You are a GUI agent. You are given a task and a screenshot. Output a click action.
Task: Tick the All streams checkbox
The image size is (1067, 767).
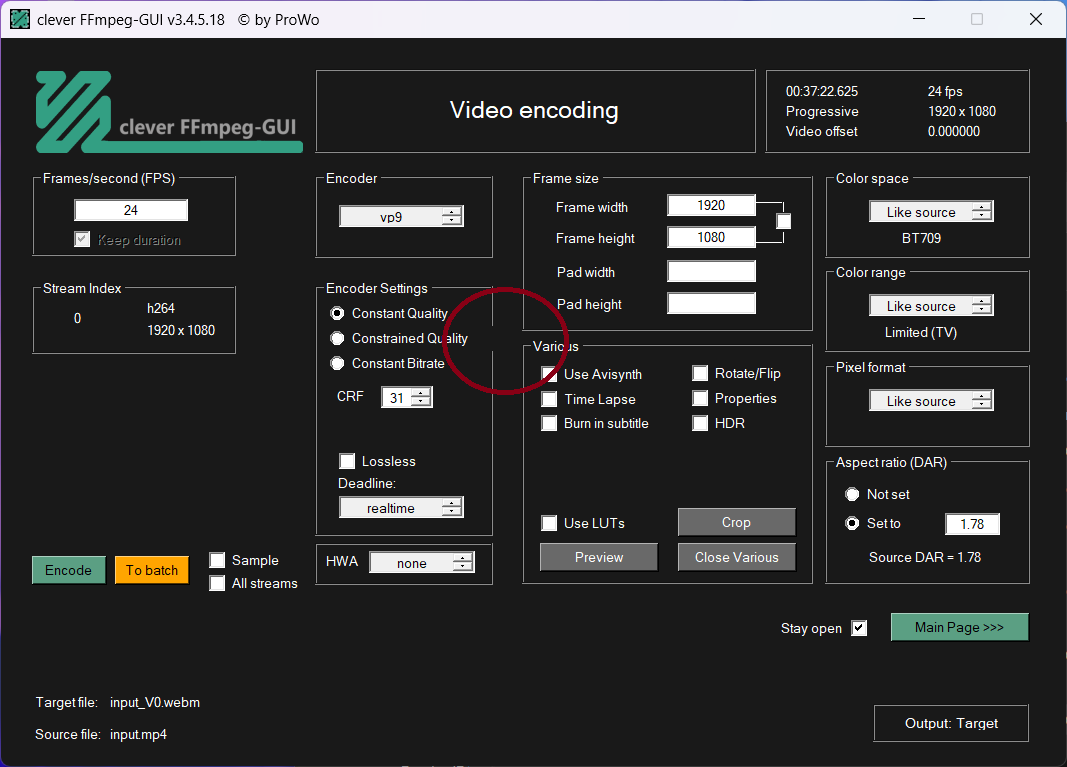click(217, 583)
